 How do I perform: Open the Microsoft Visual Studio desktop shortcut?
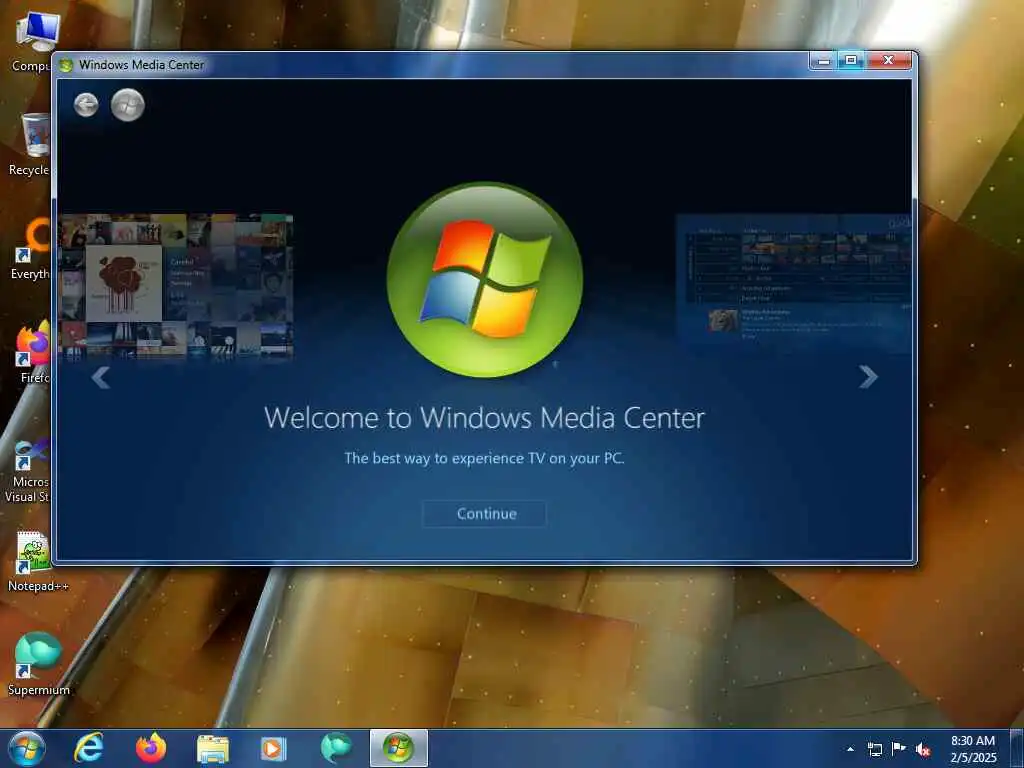27,472
